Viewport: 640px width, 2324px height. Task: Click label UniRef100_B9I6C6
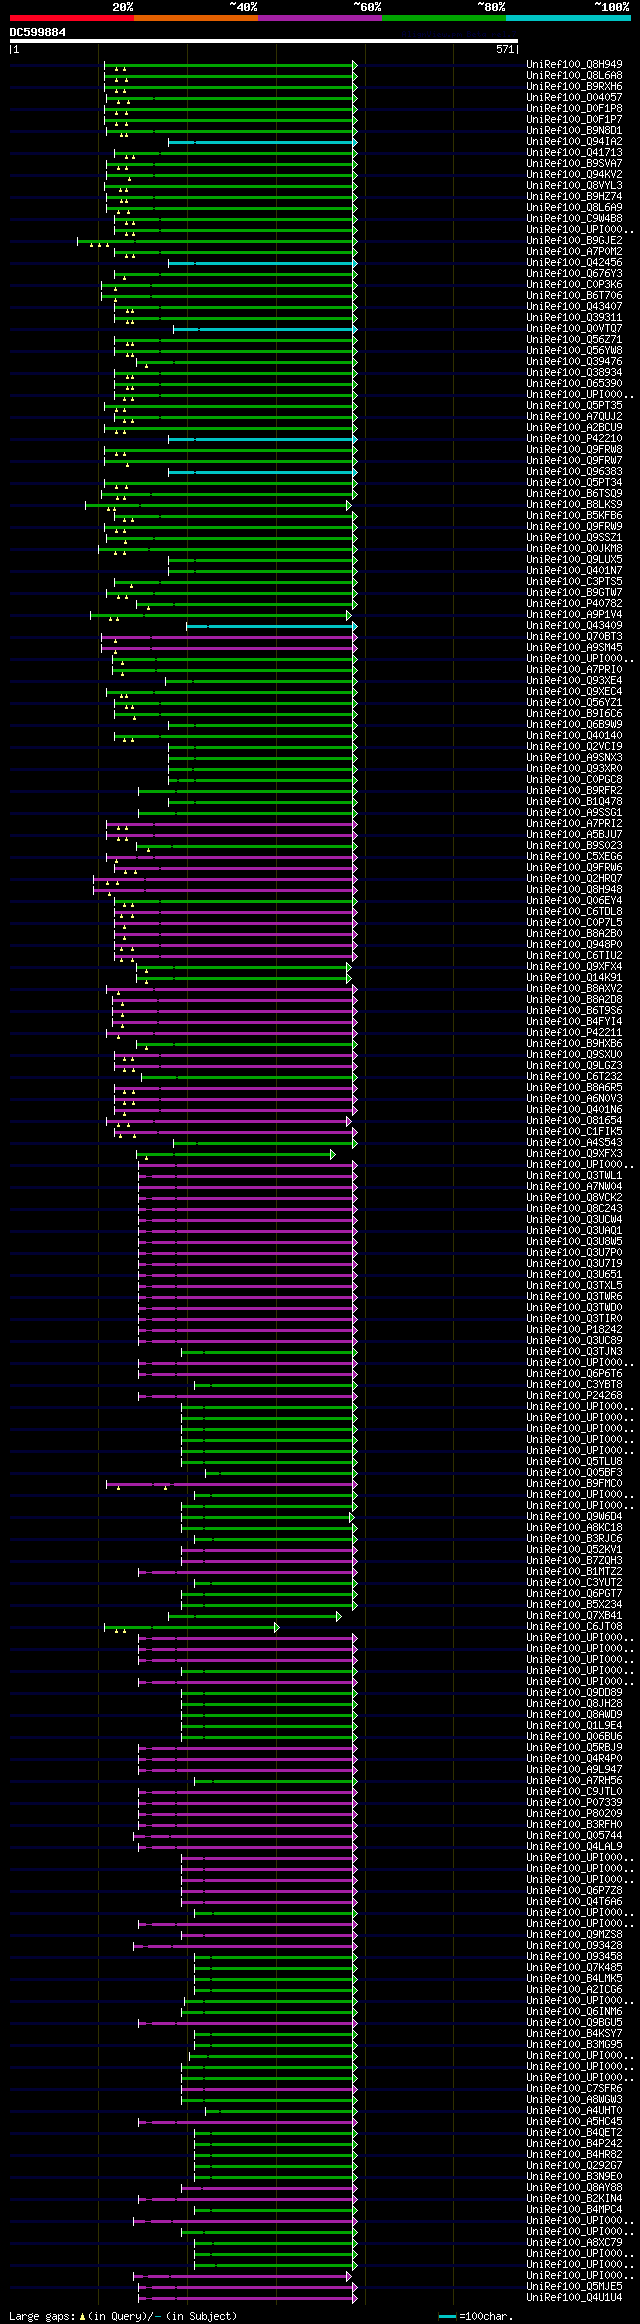point(574,714)
